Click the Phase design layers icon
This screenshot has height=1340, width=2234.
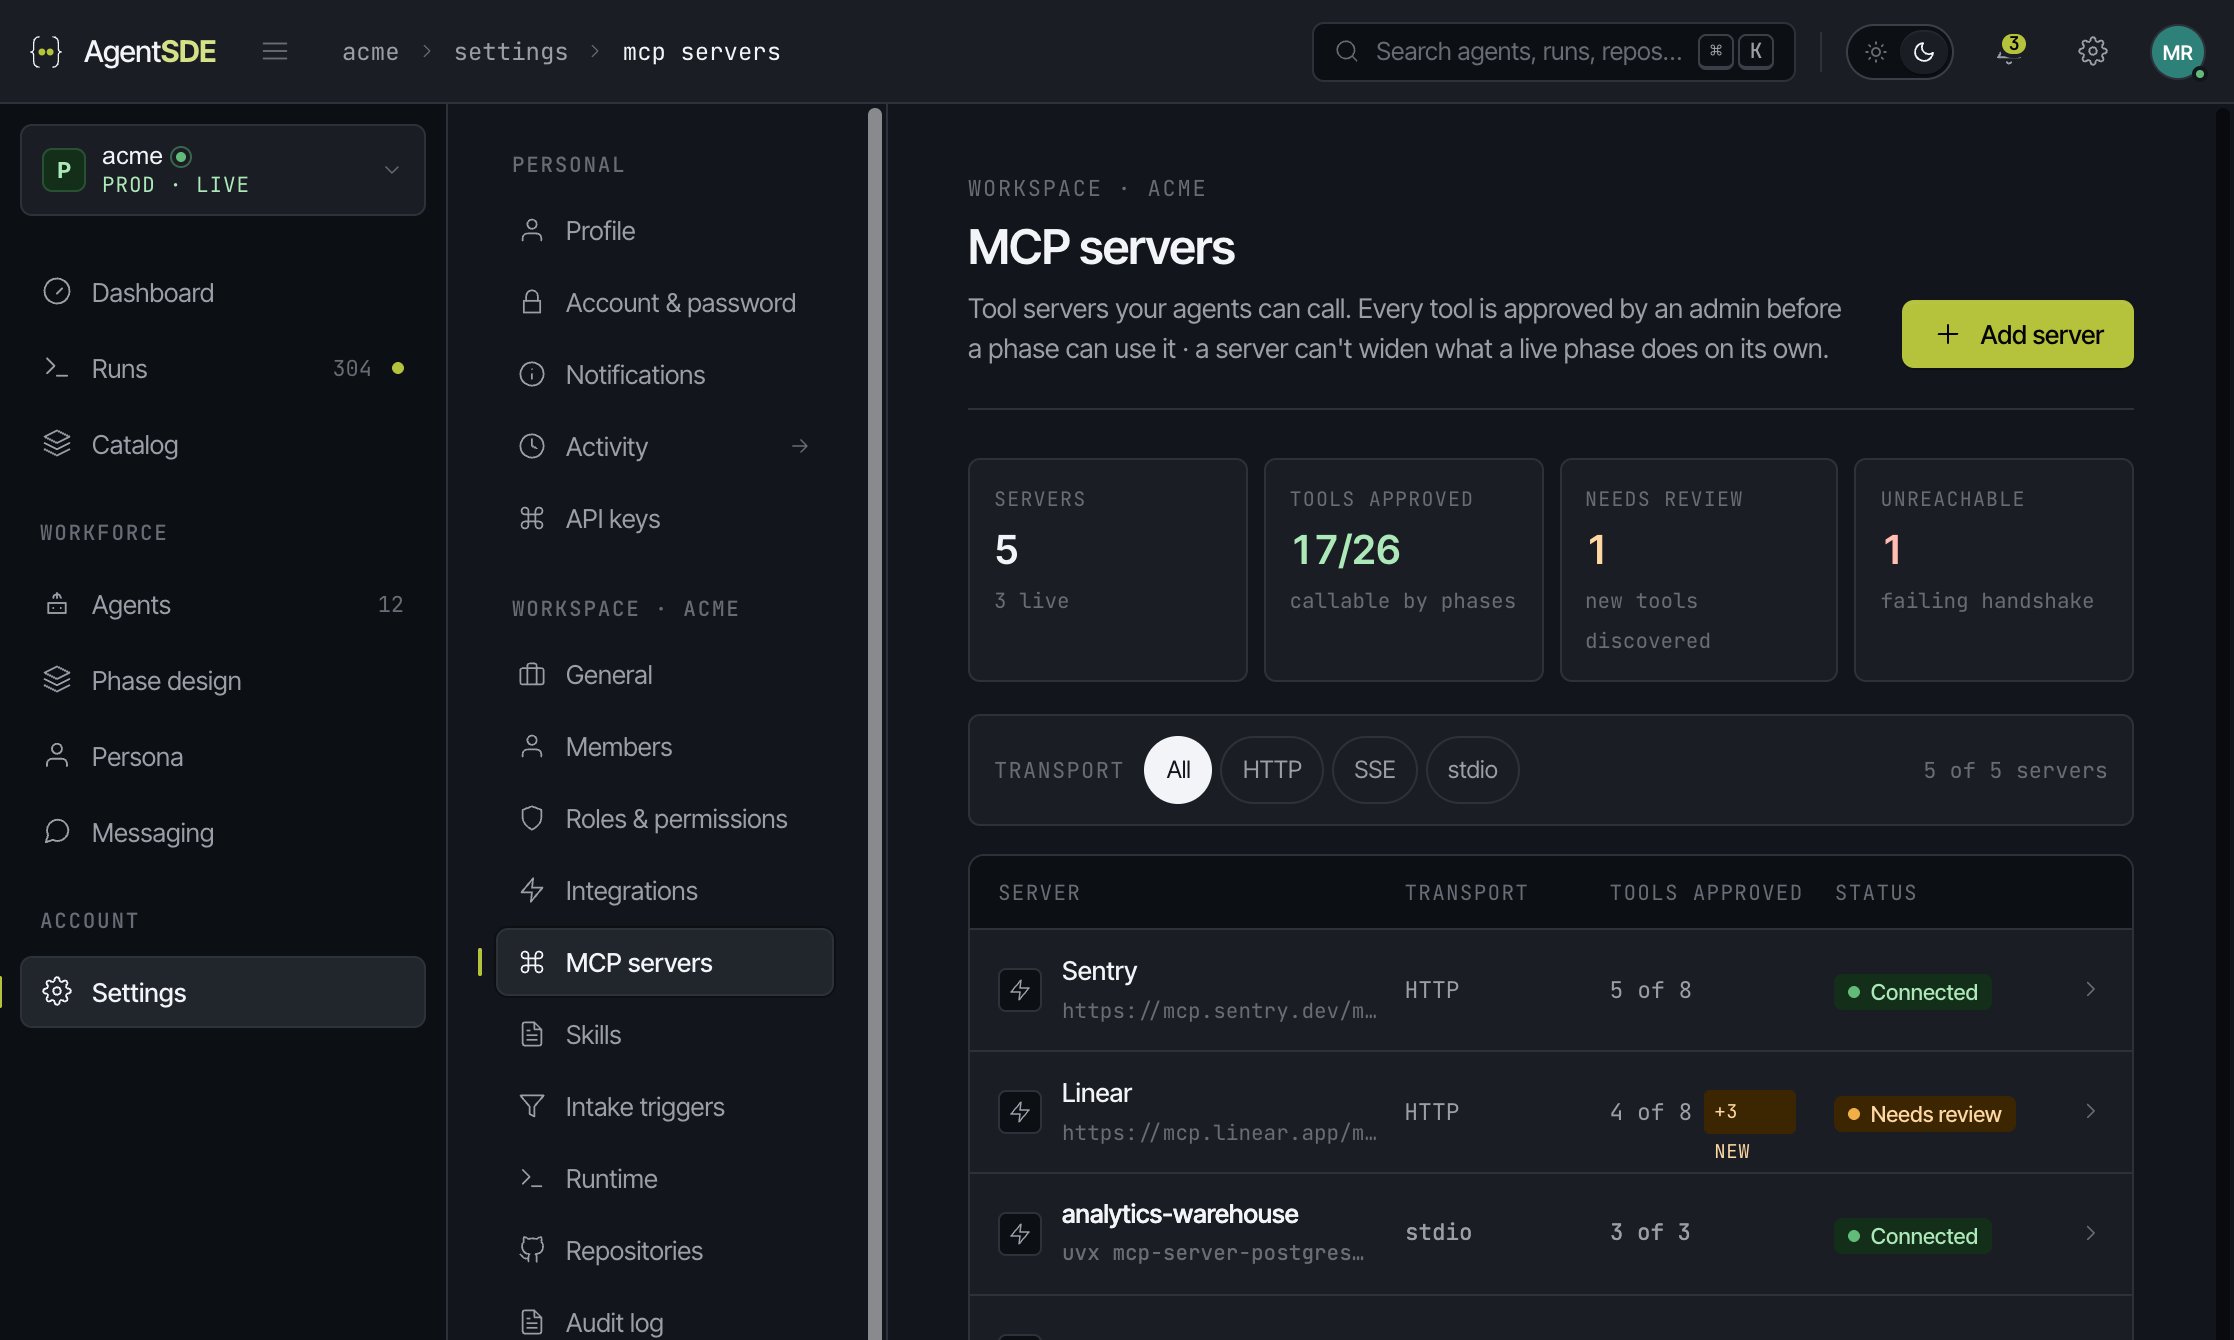coord(57,680)
